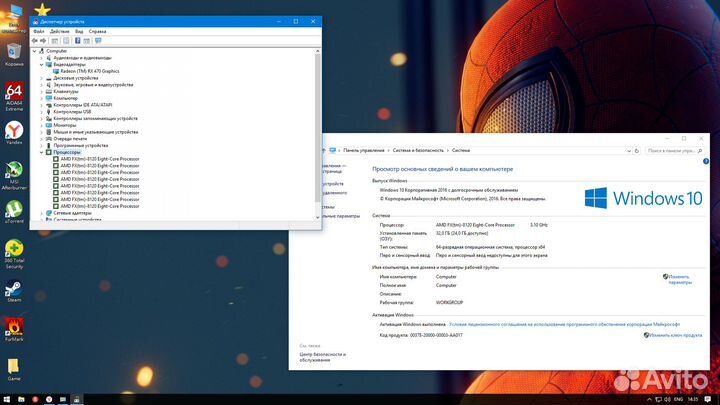Open MSI Afterburner desktop icon
Viewport: 720px width, 405px height.
14,175
